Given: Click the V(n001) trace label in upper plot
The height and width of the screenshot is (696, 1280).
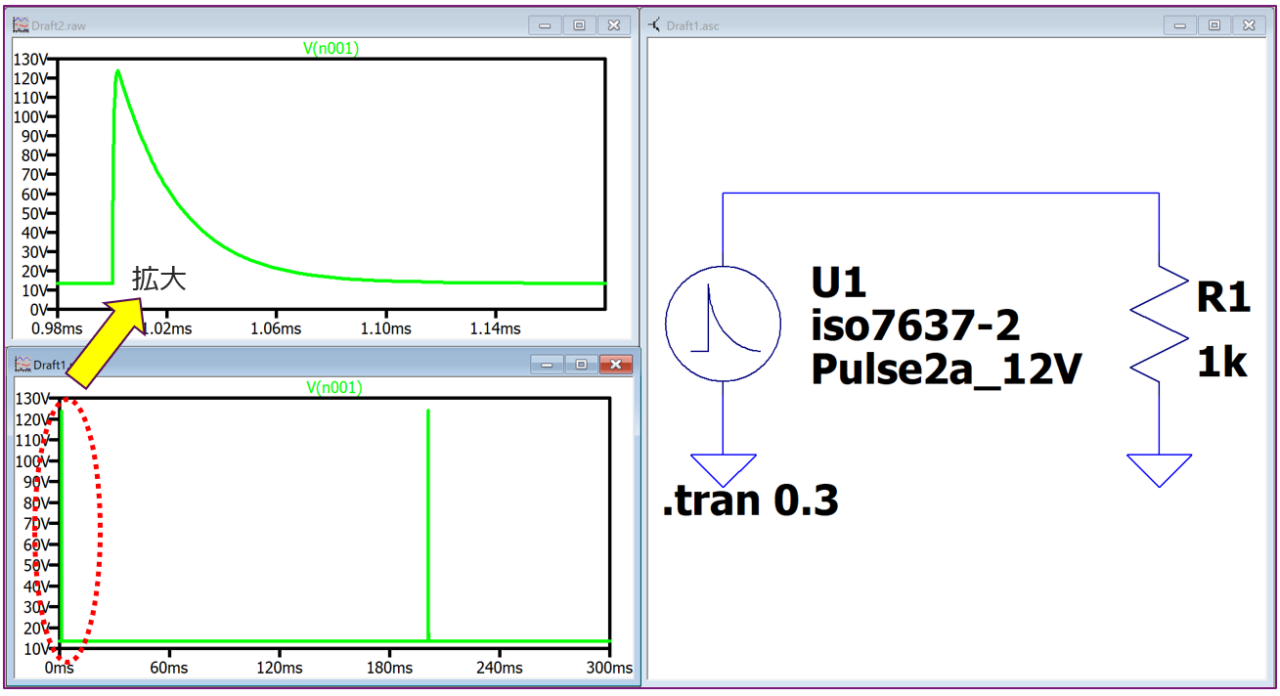Looking at the screenshot, I should (x=331, y=48).
